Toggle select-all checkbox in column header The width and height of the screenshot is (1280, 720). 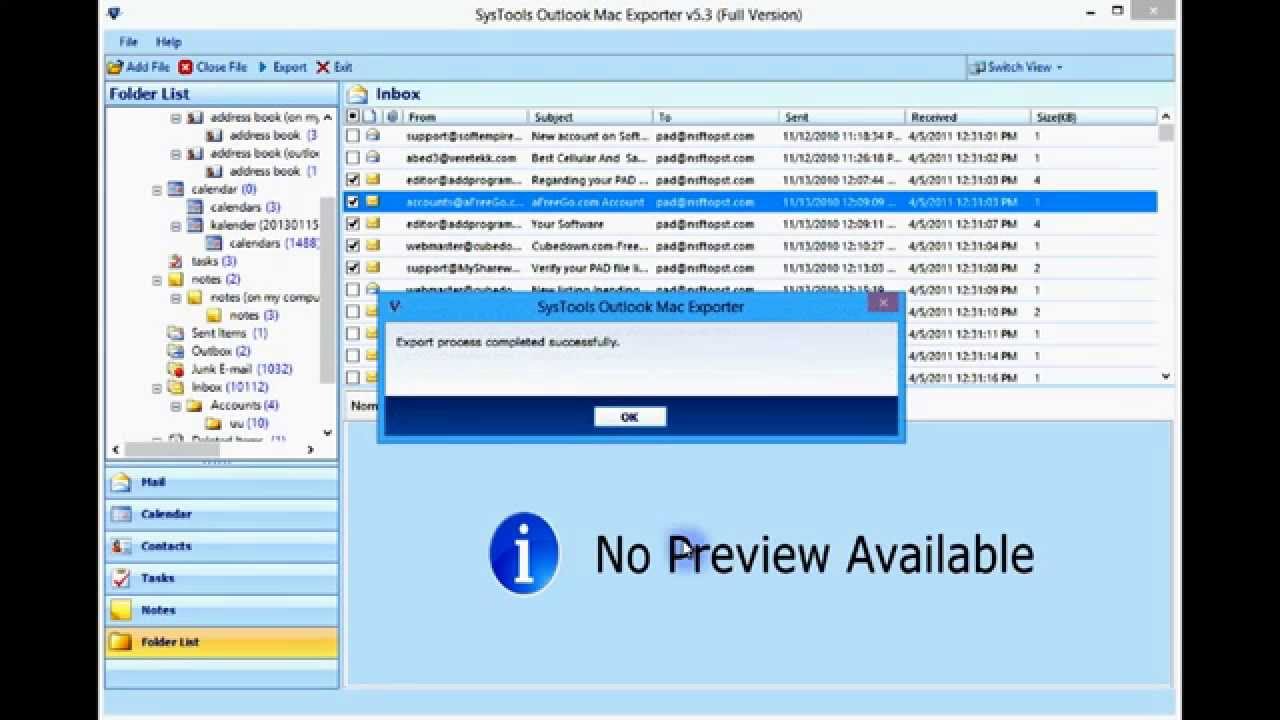[x=353, y=117]
